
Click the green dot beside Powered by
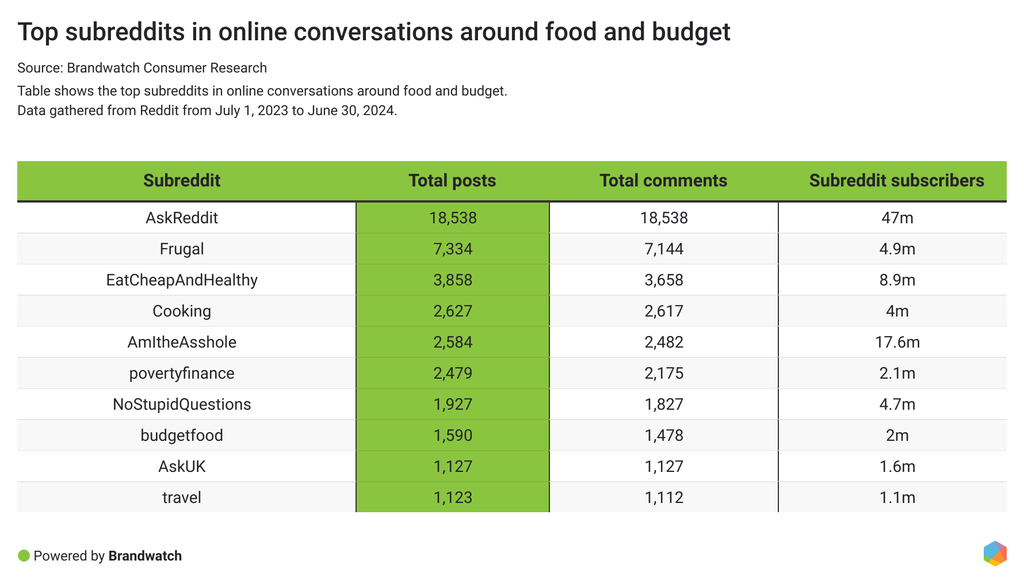tap(24, 555)
